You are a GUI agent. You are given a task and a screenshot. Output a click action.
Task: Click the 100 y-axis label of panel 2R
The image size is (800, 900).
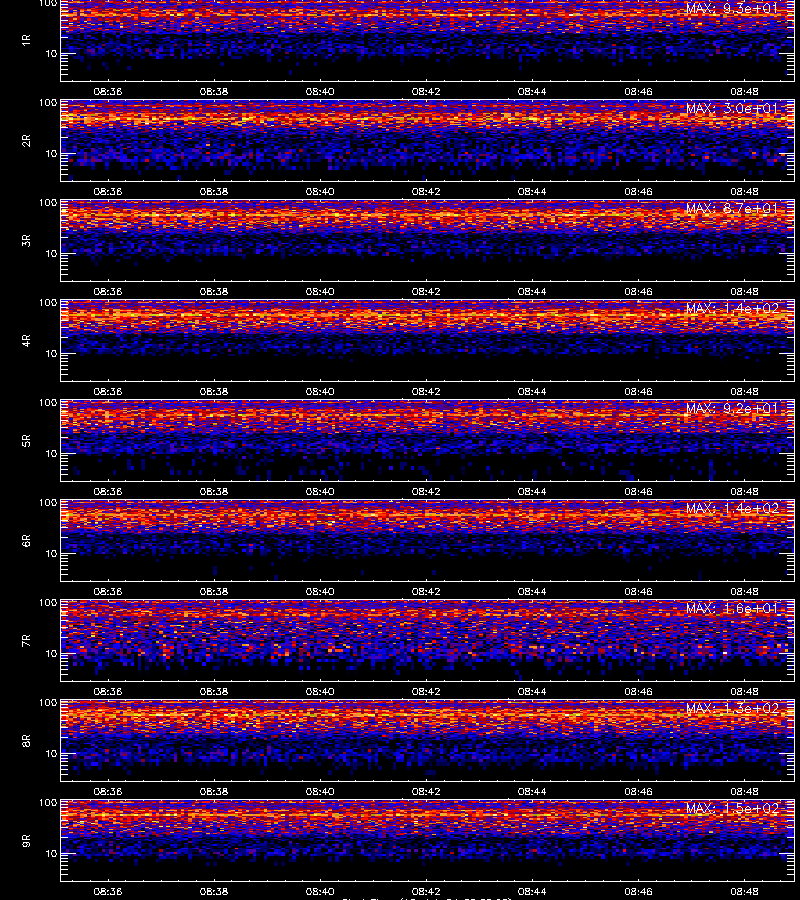[x=48, y=103]
